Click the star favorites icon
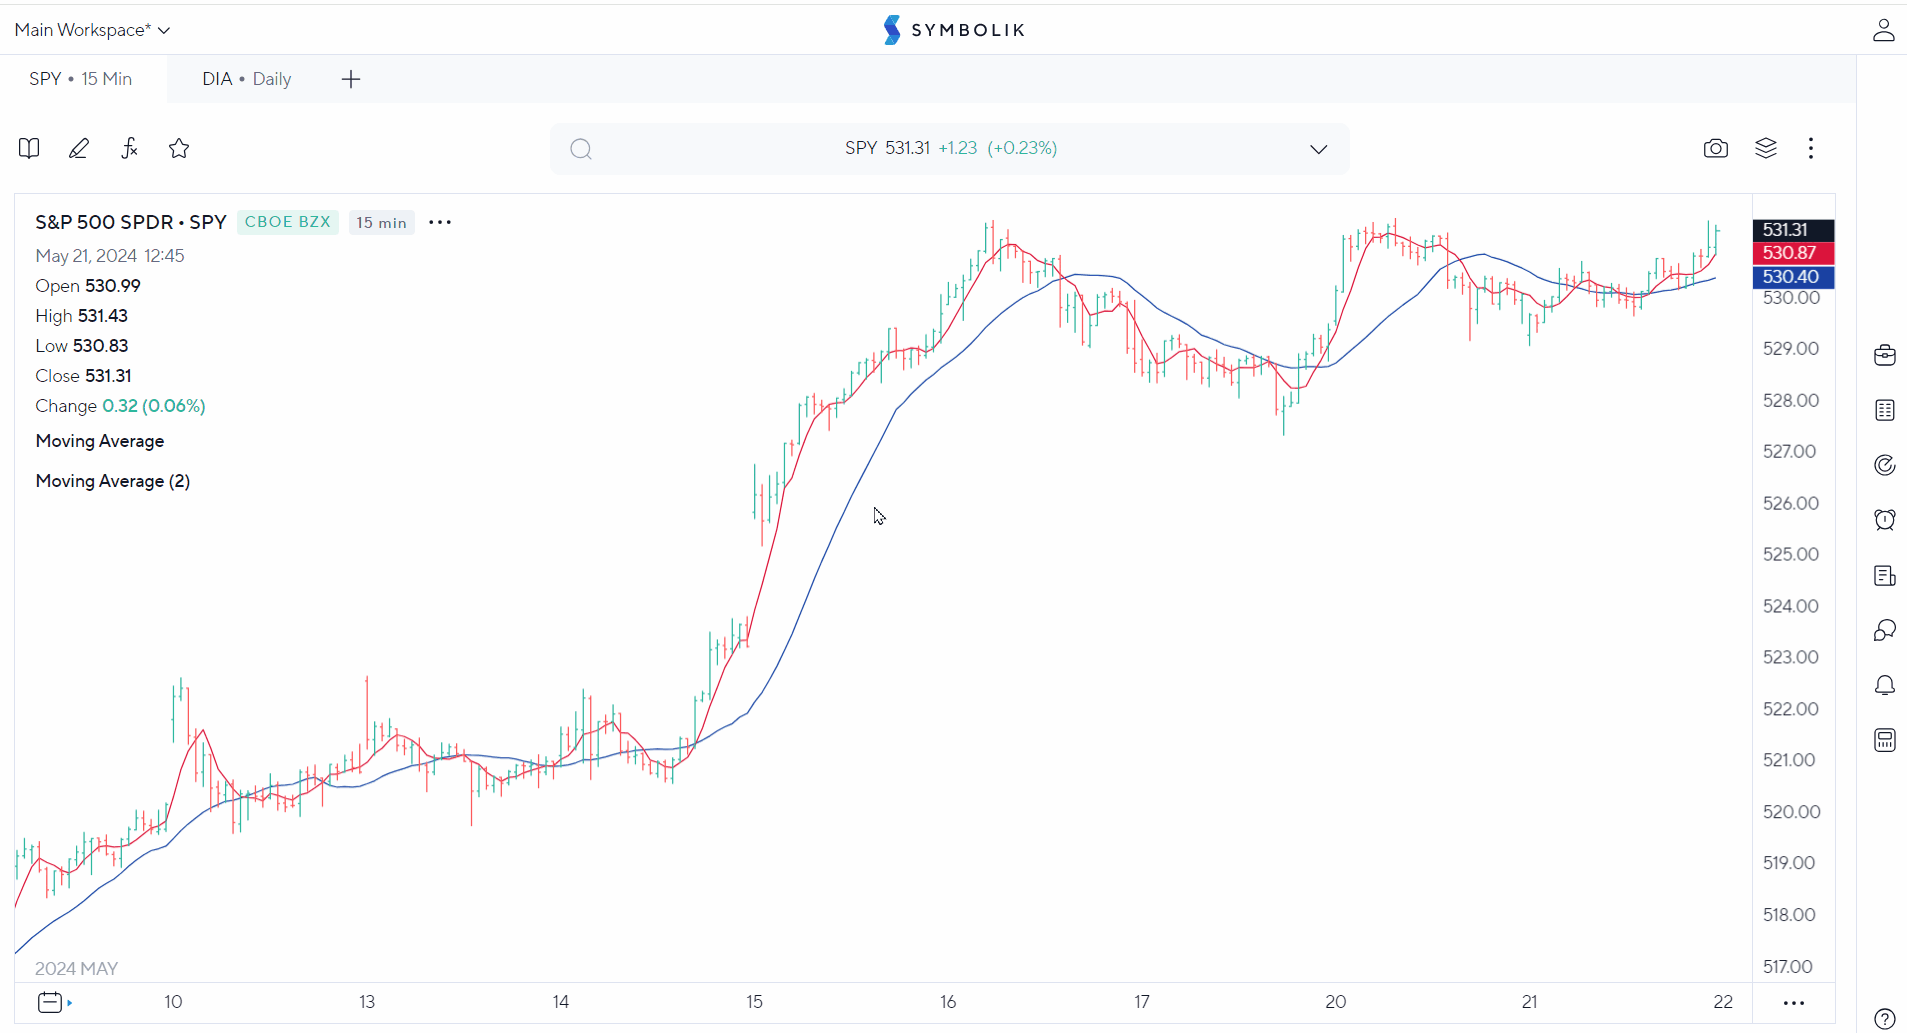The width and height of the screenshot is (1907, 1033). [179, 149]
